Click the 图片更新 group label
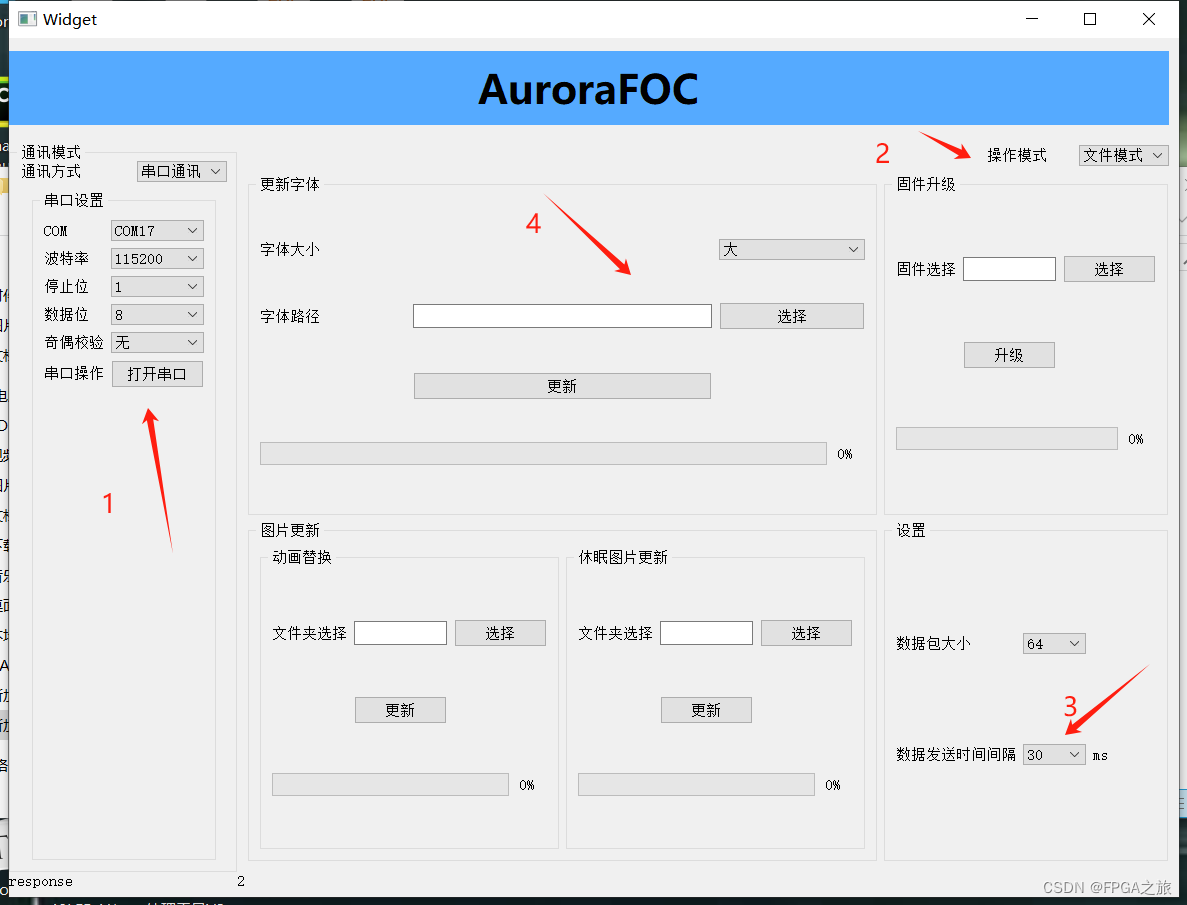This screenshot has width=1187, height=905. pos(290,530)
